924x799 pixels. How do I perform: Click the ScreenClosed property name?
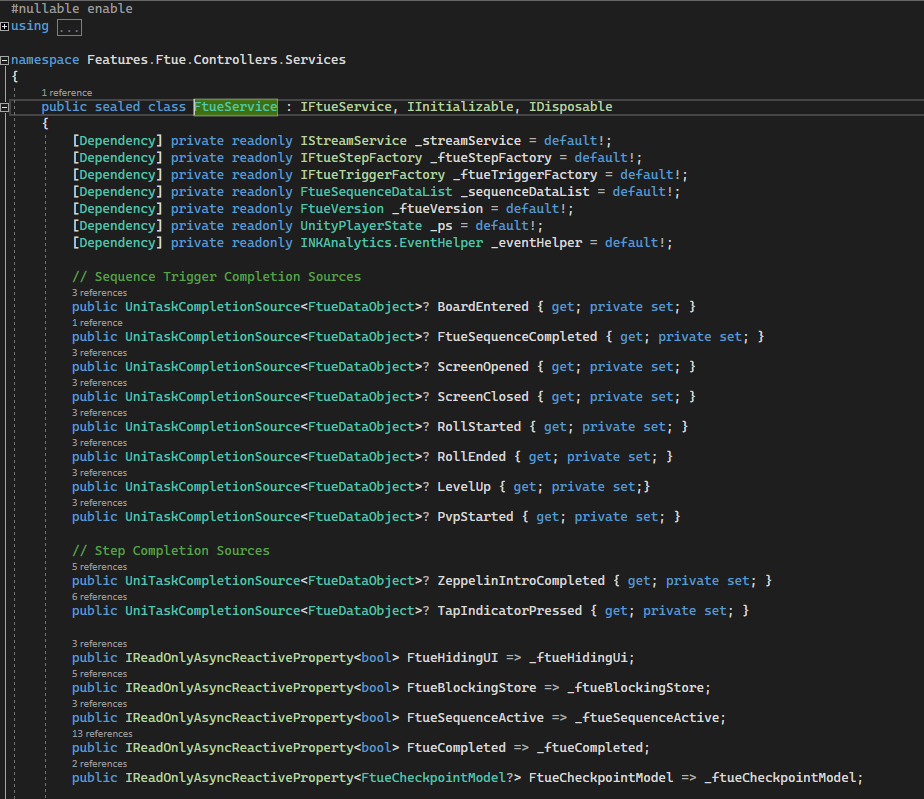coord(483,397)
